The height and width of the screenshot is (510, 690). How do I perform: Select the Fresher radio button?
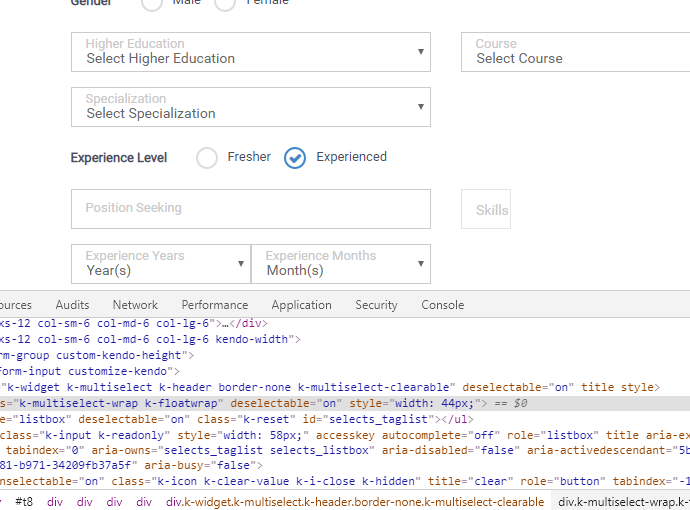(207, 158)
